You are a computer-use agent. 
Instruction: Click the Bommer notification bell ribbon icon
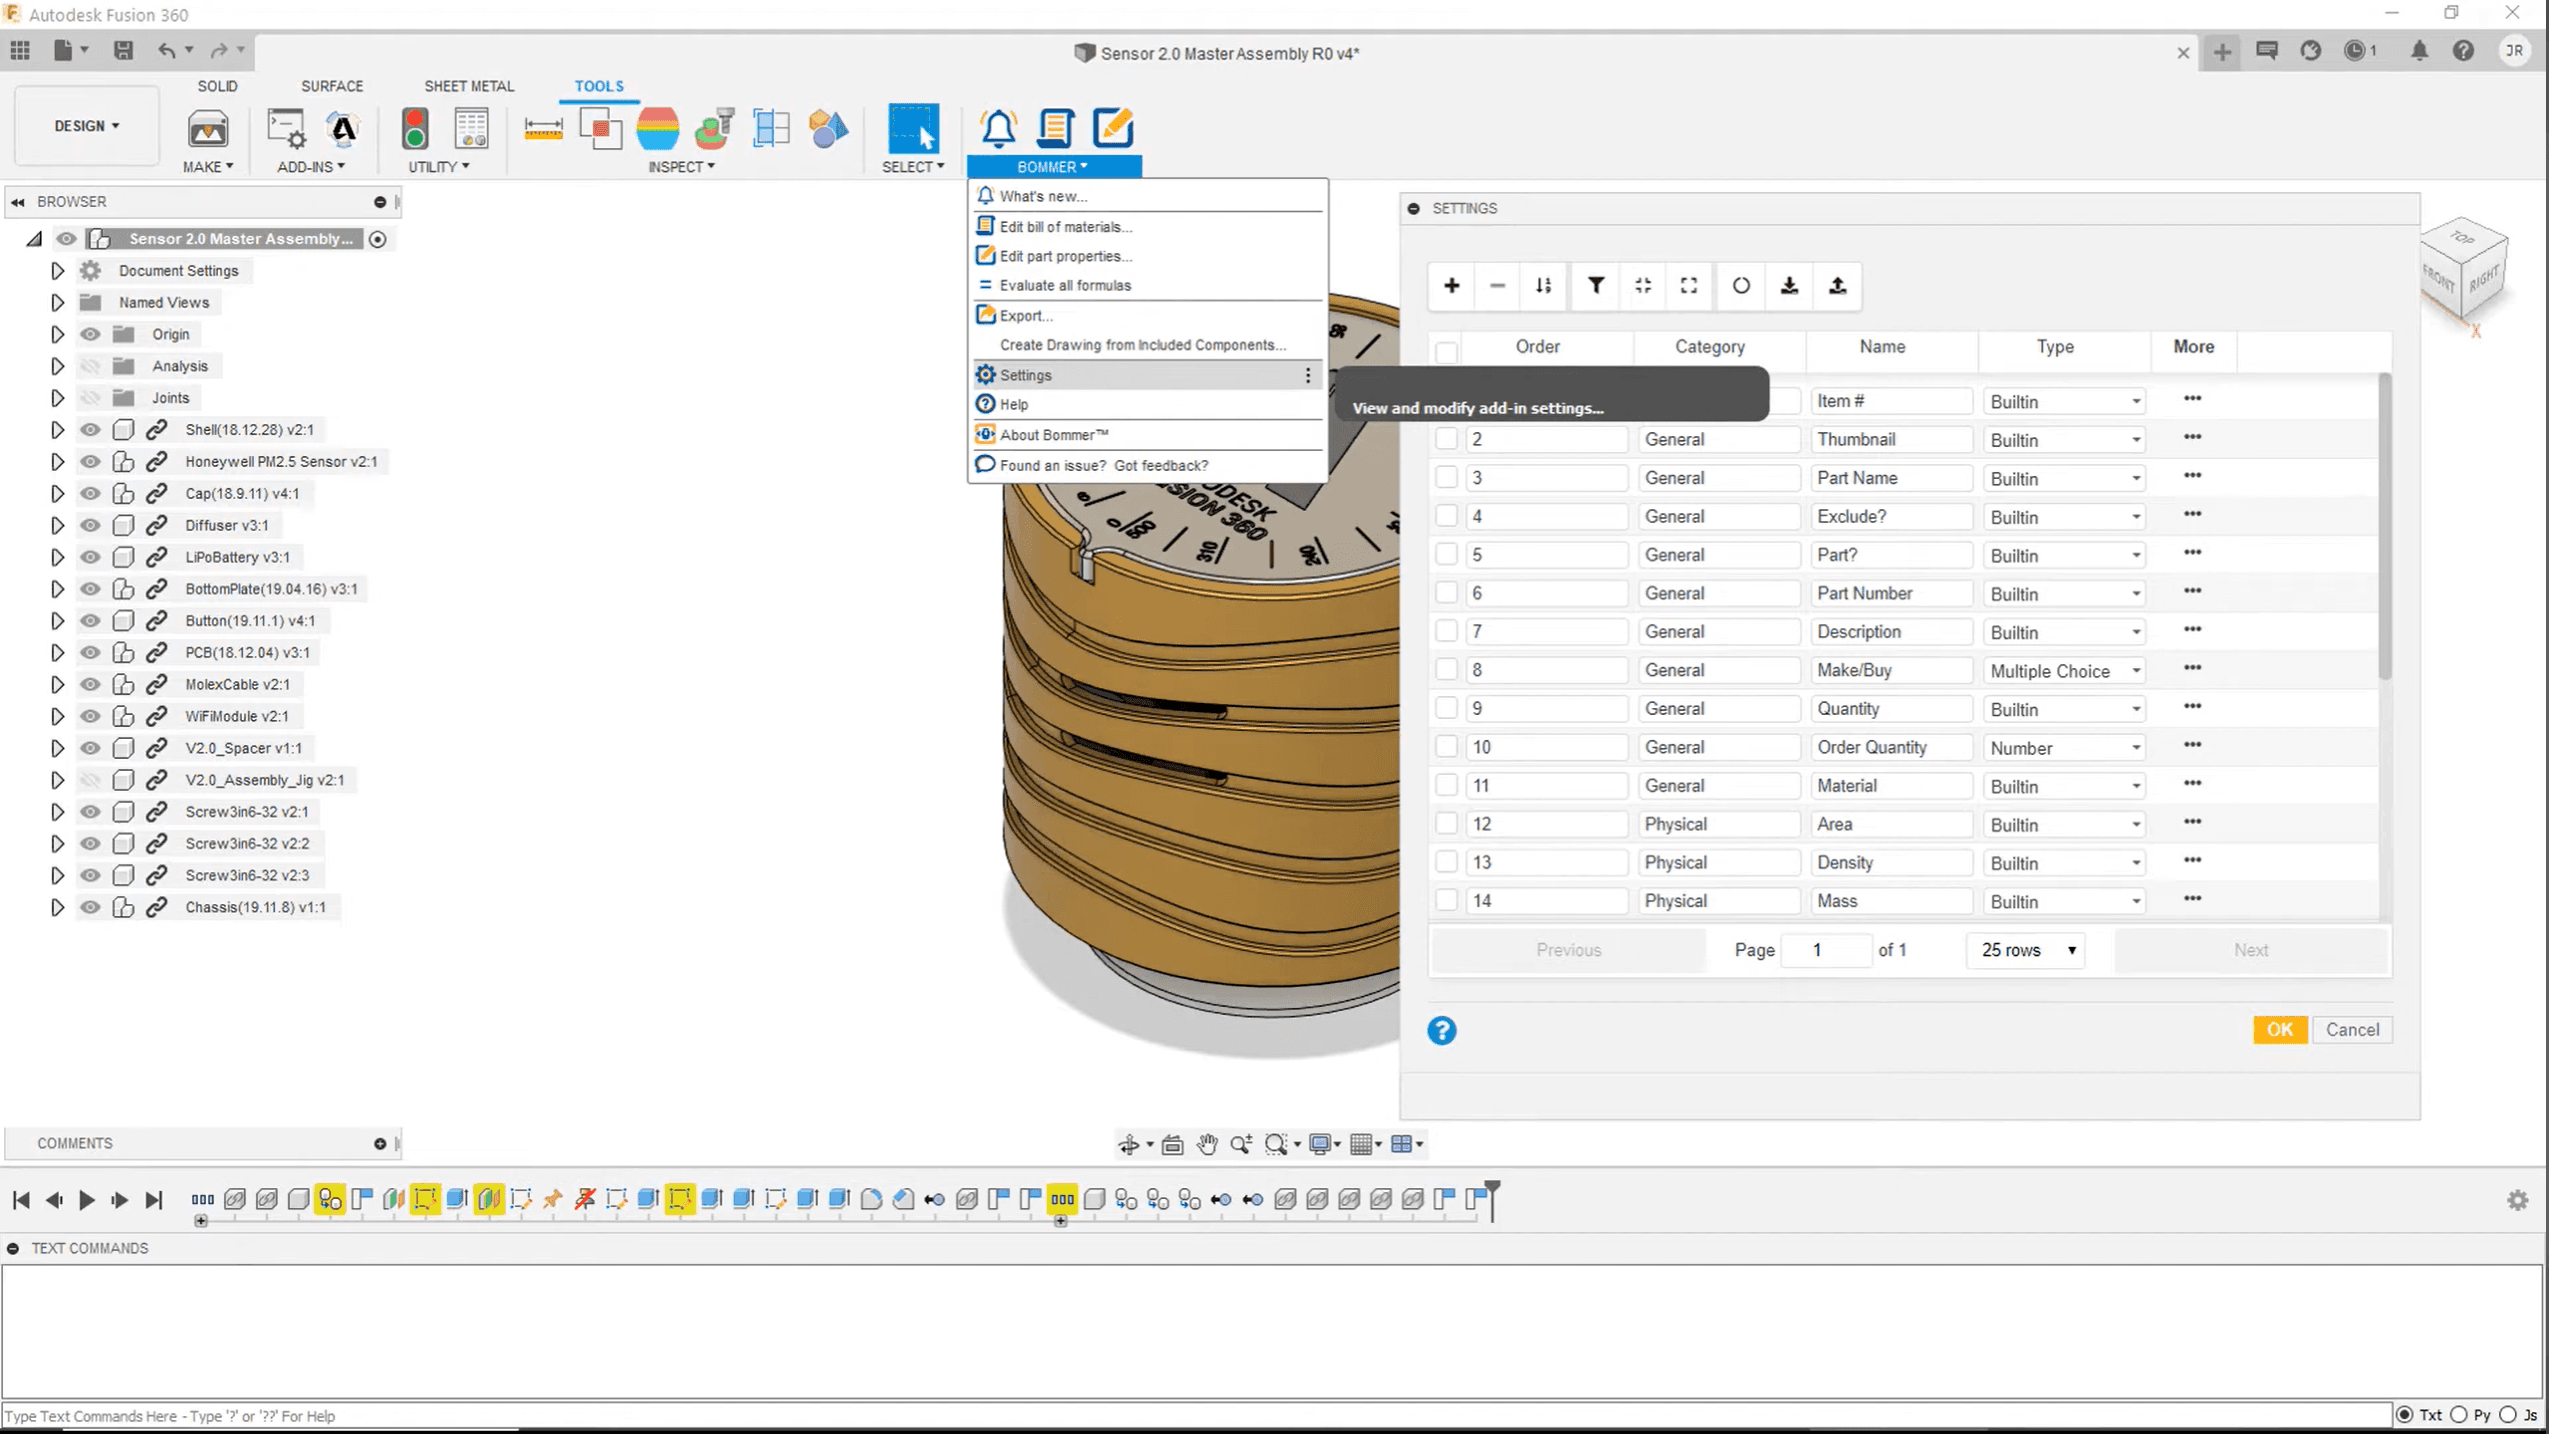pos(998,129)
